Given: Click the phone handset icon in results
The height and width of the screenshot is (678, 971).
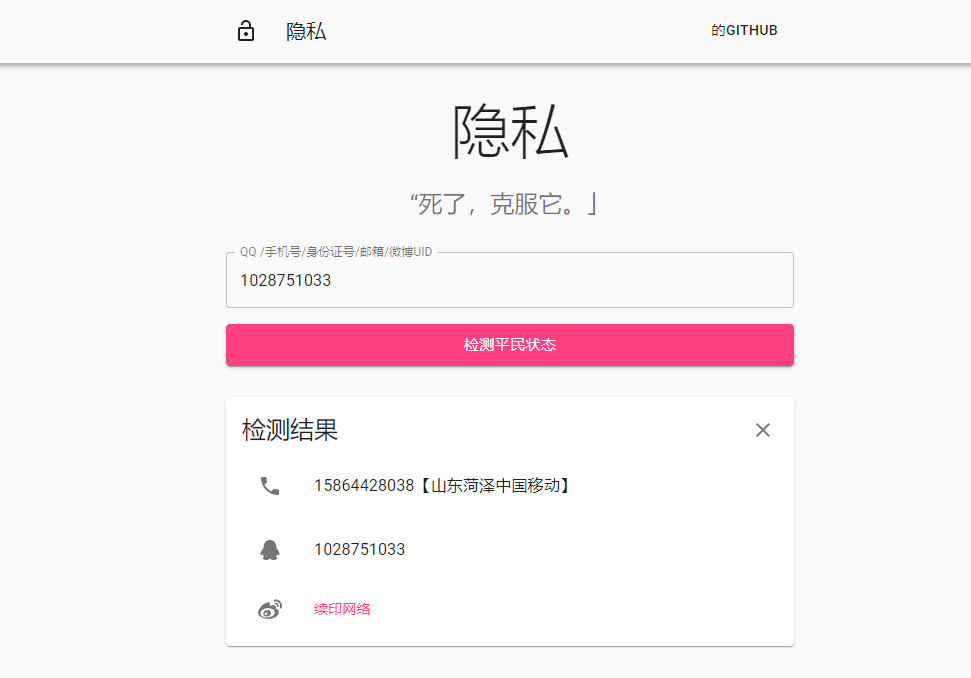Looking at the screenshot, I should [270, 486].
